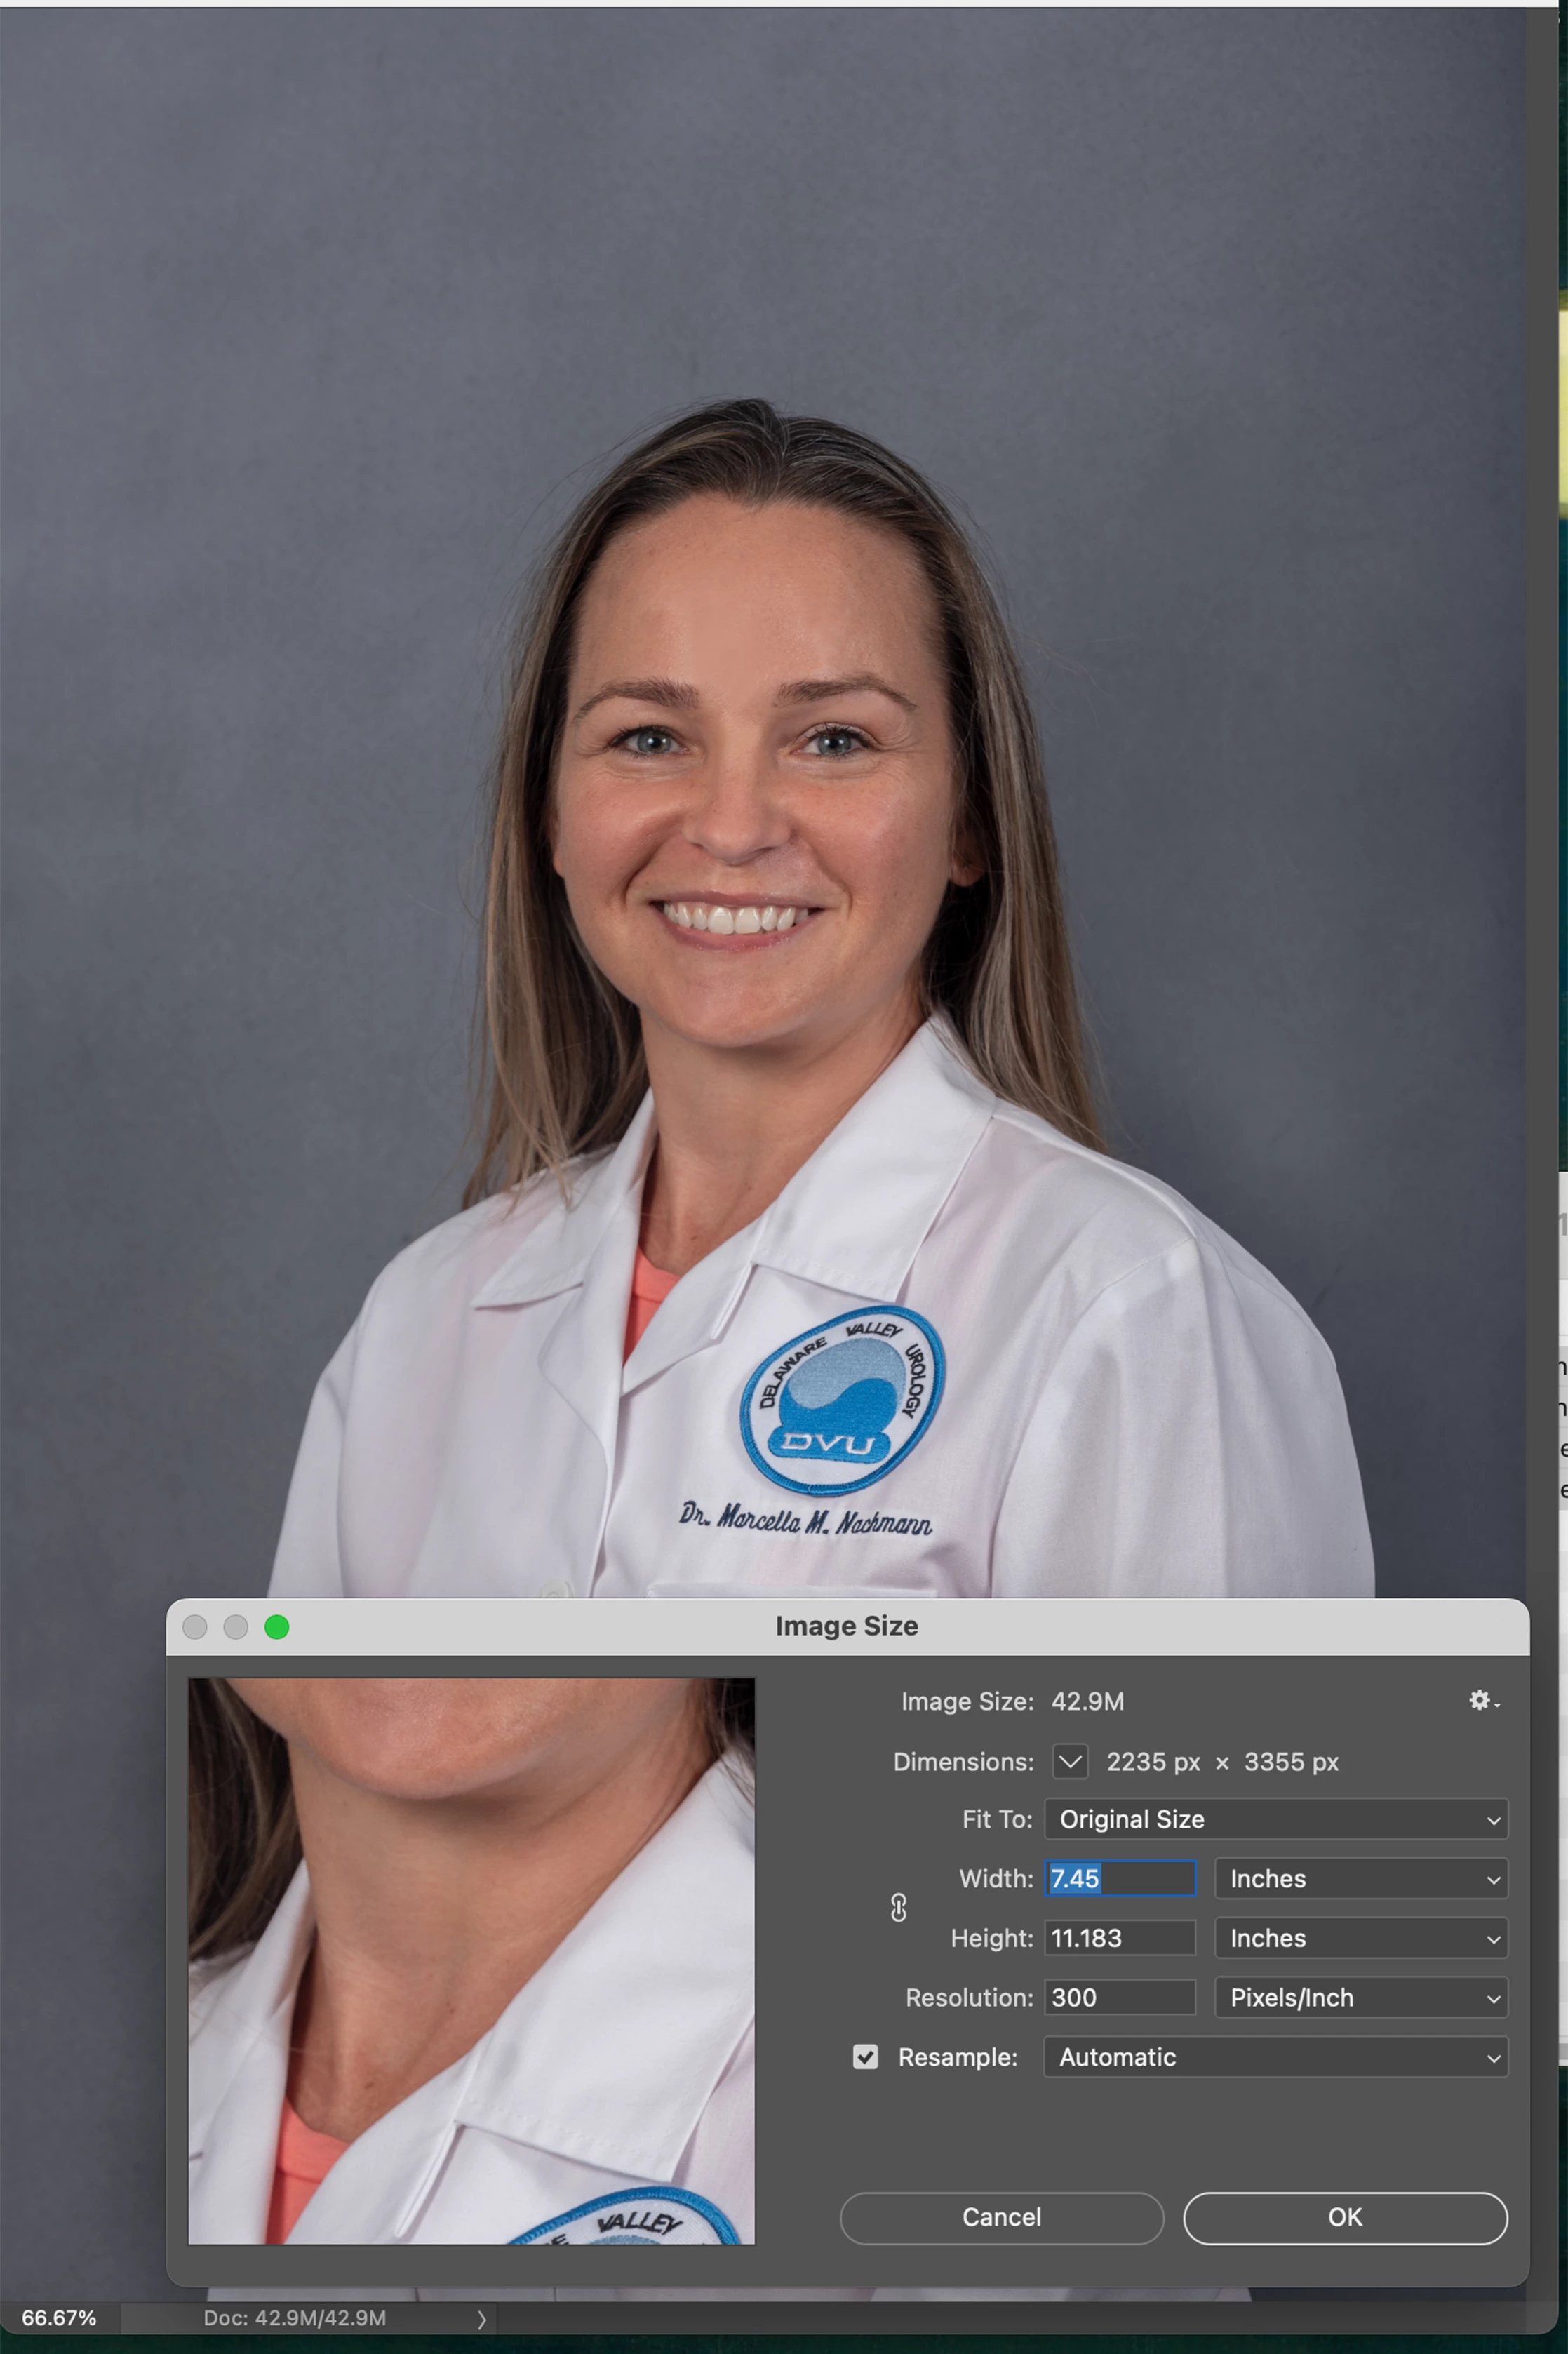
Task: Open the Resample method Automatic dropdown
Action: (x=1275, y=2057)
